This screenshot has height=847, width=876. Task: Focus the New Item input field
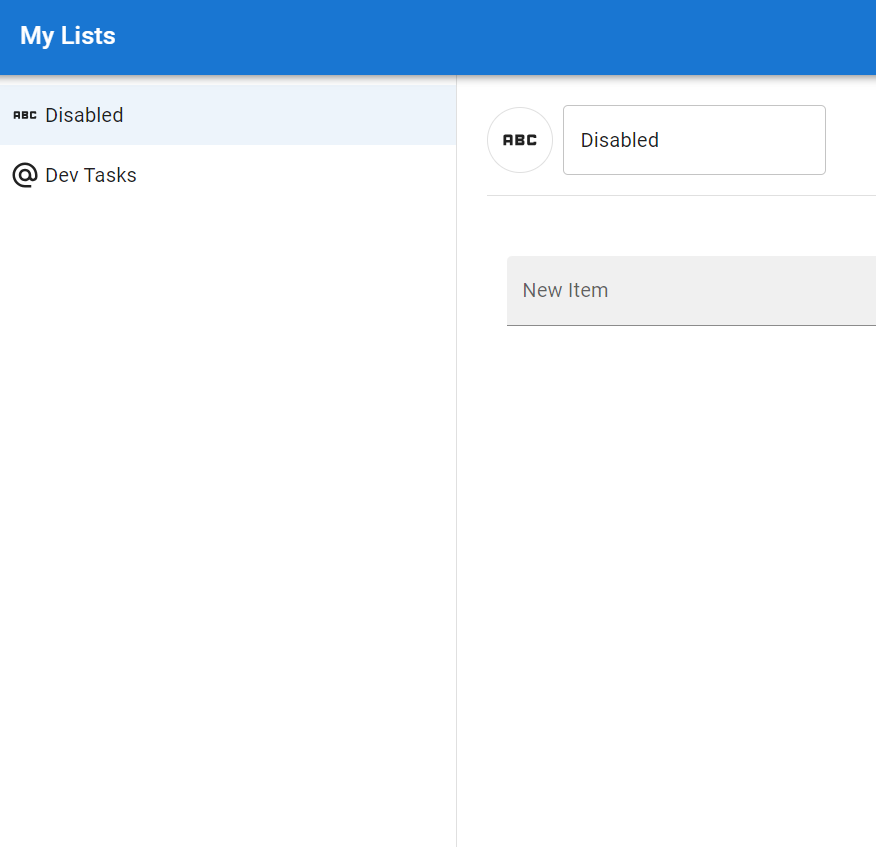click(691, 291)
